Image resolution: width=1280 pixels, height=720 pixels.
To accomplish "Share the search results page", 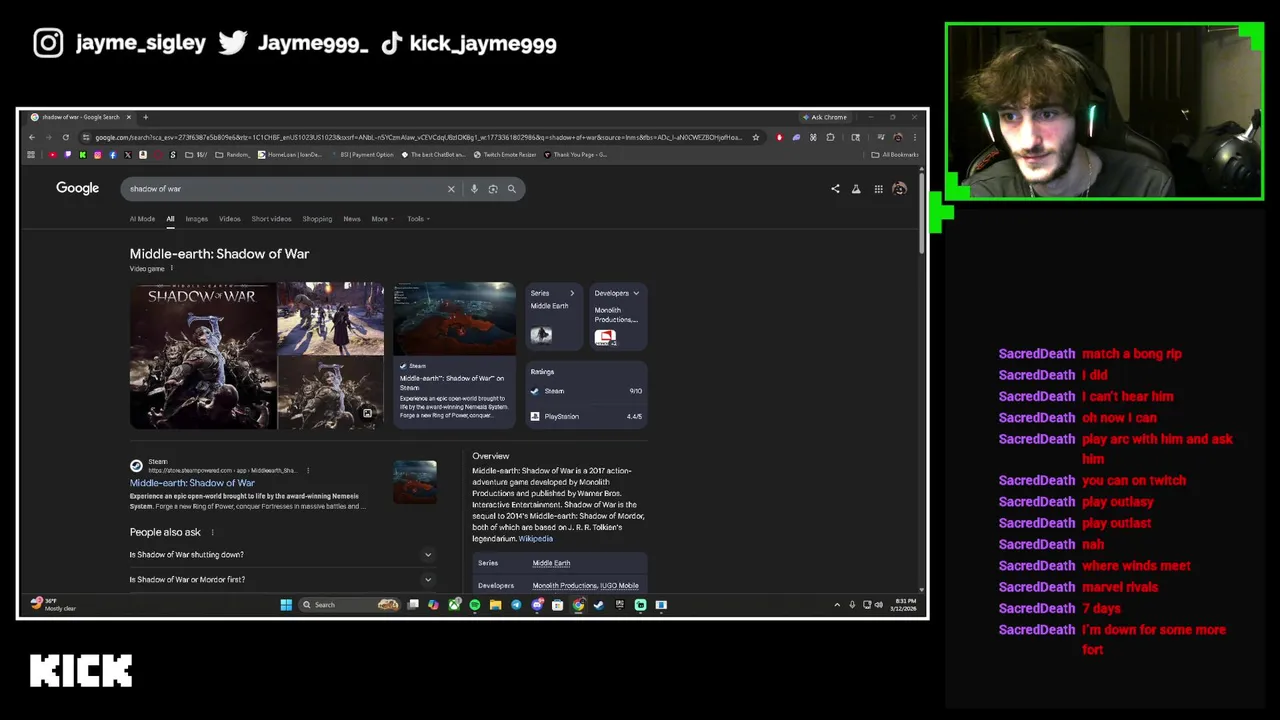I will coord(835,189).
